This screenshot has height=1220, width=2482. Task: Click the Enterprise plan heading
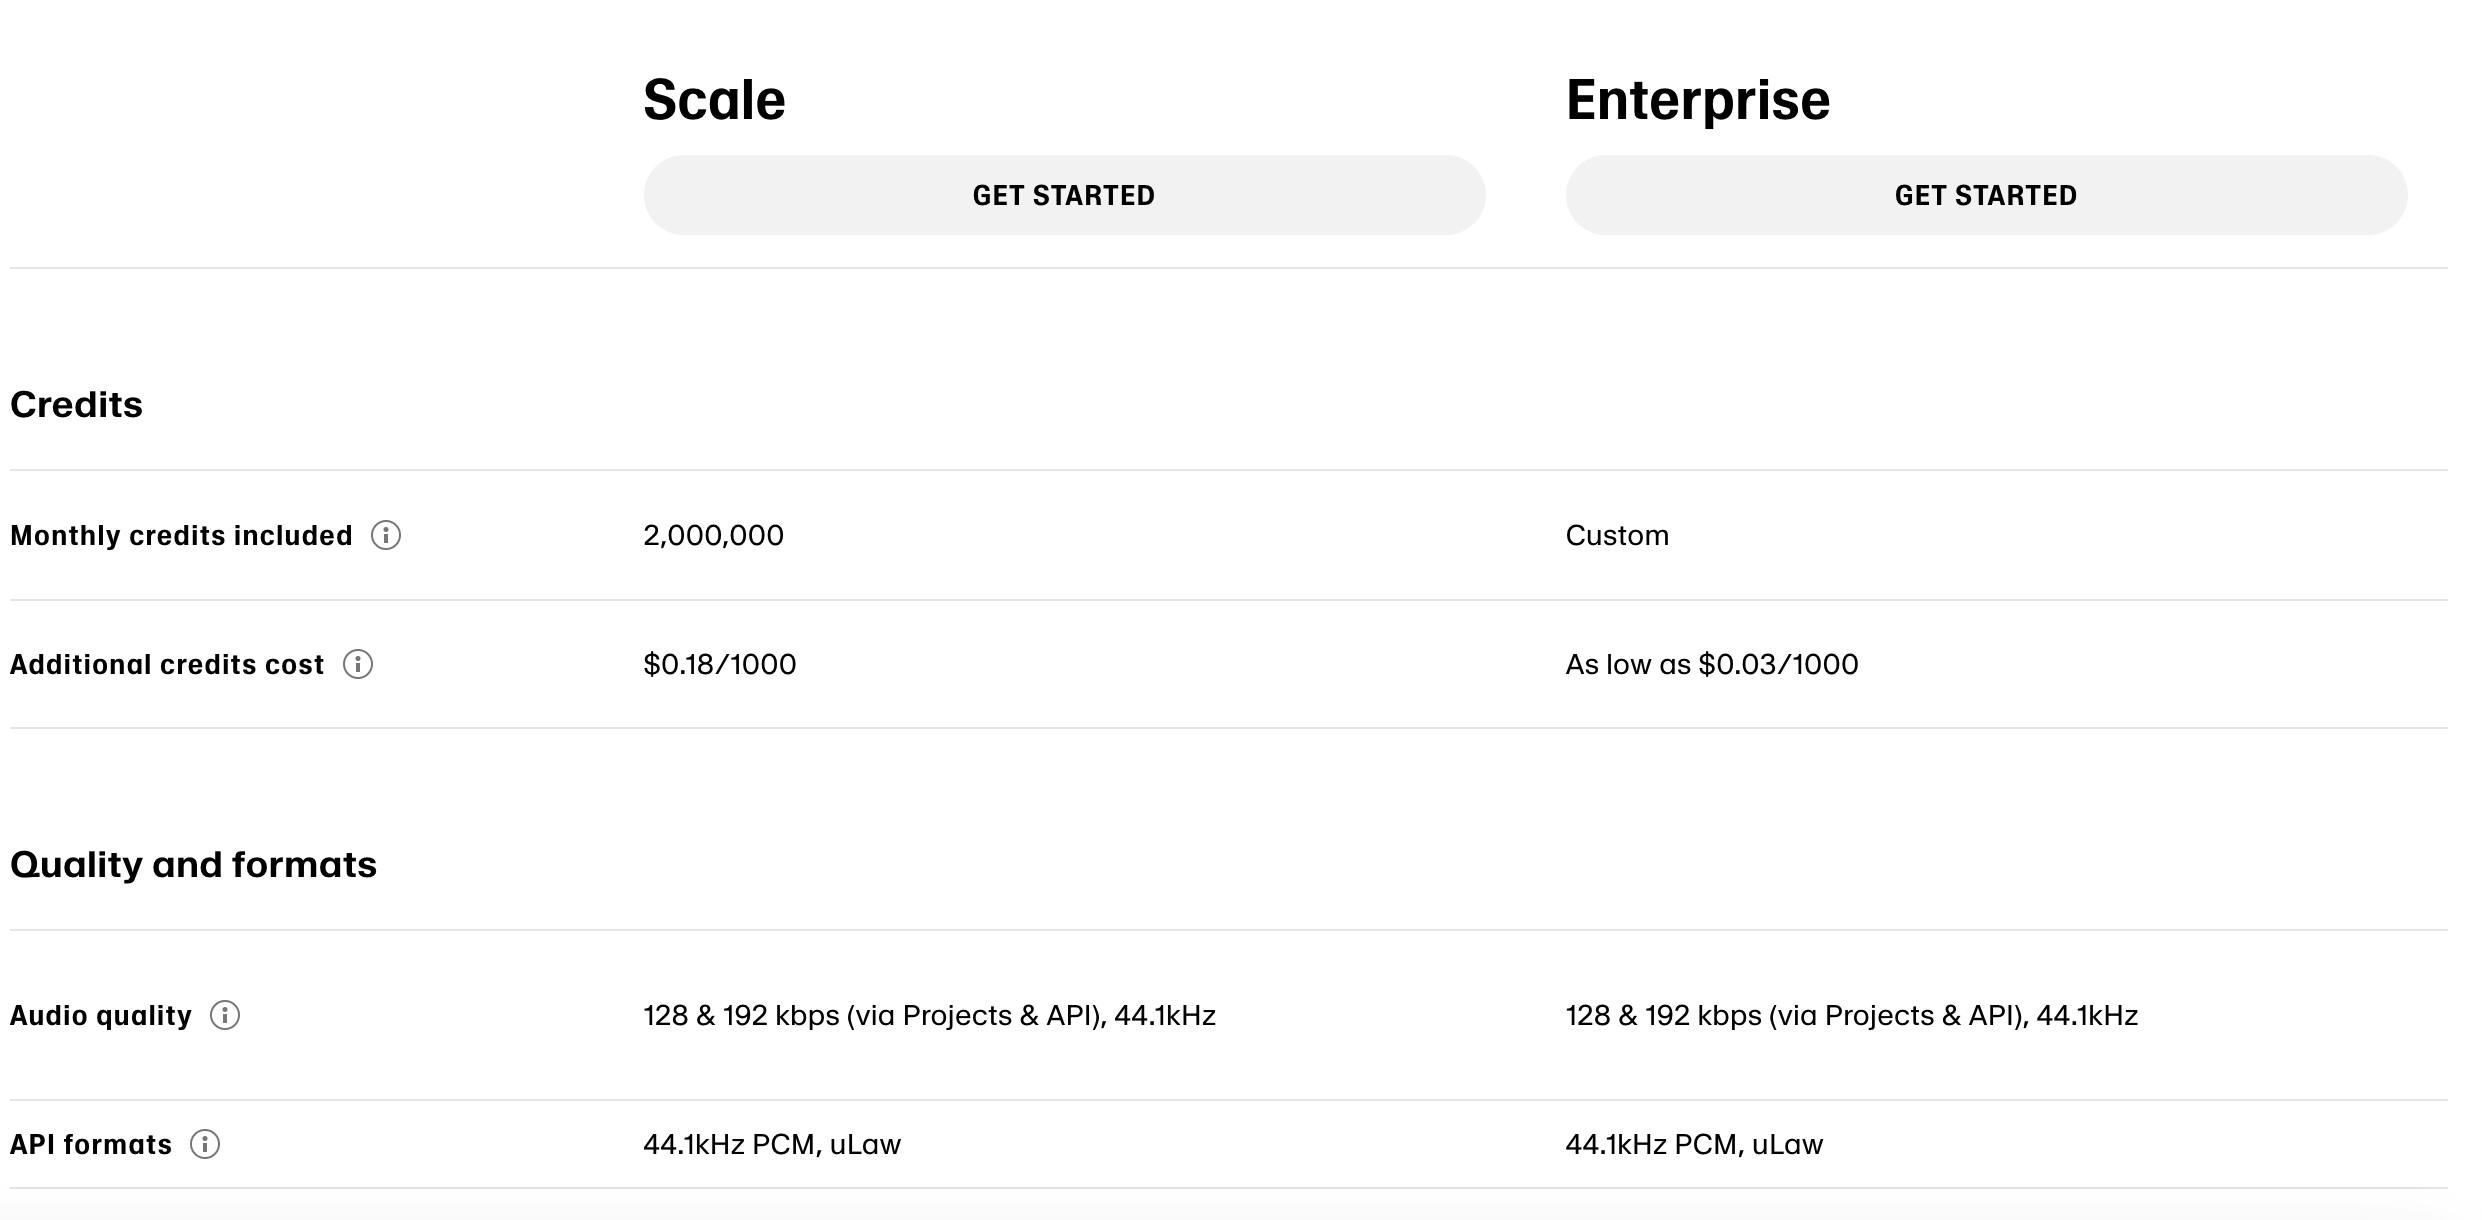click(x=1697, y=100)
